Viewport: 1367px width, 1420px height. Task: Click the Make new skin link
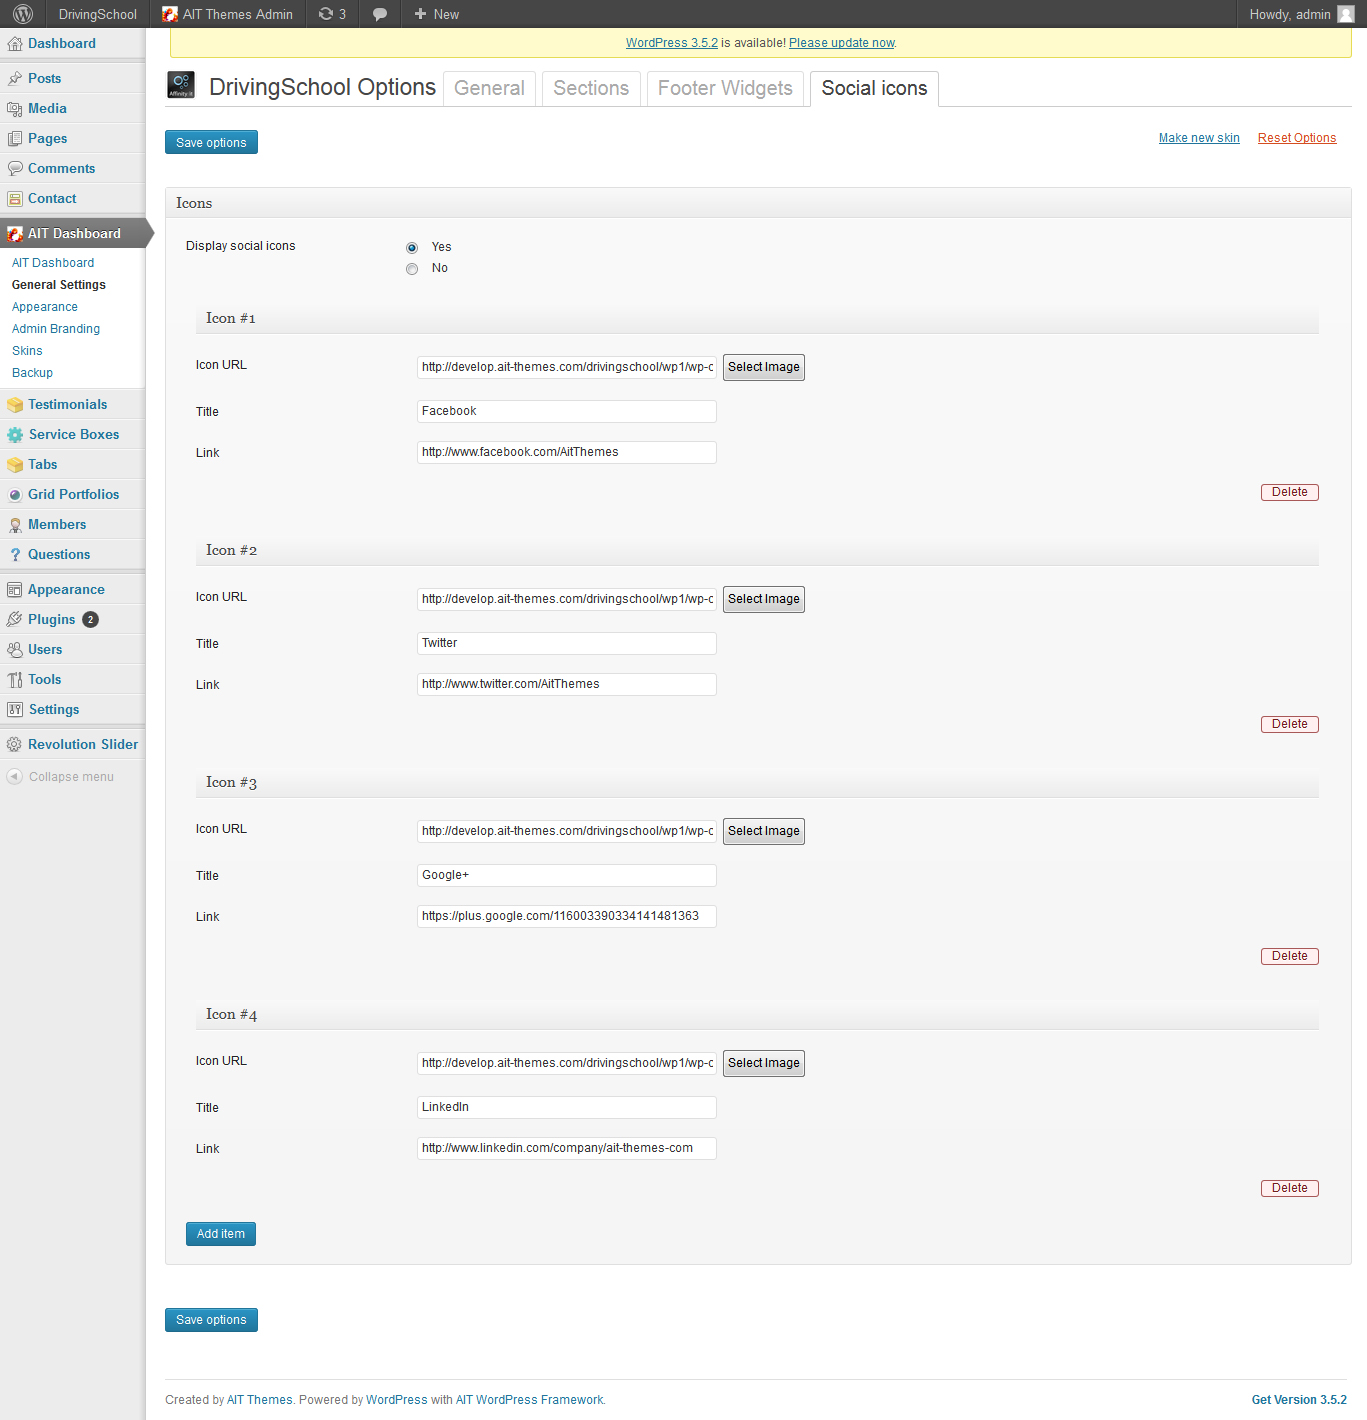[x=1199, y=138]
